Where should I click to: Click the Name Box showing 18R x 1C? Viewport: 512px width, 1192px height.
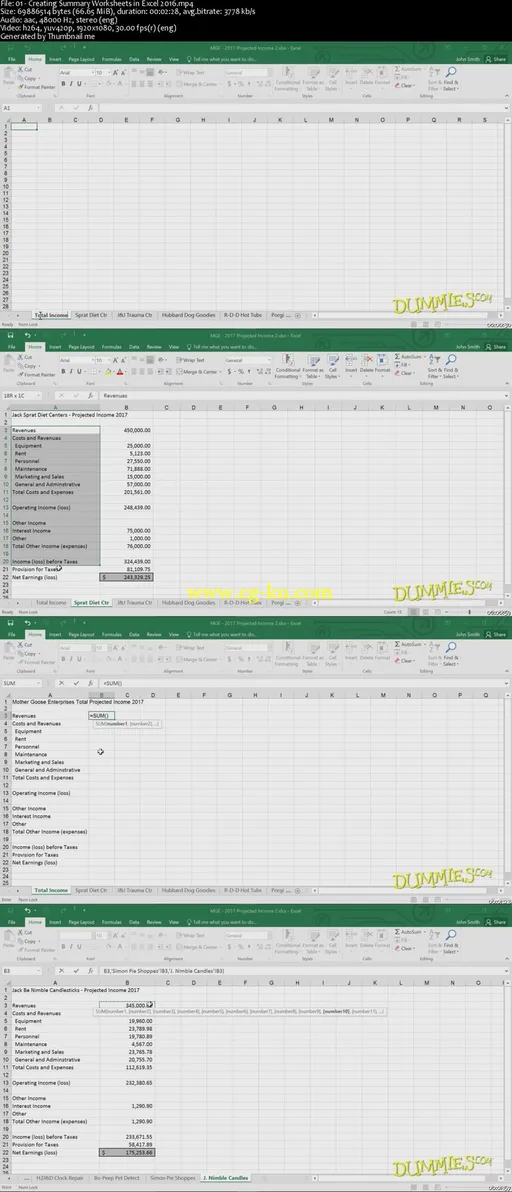pyautogui.click(x=20, y=396)
